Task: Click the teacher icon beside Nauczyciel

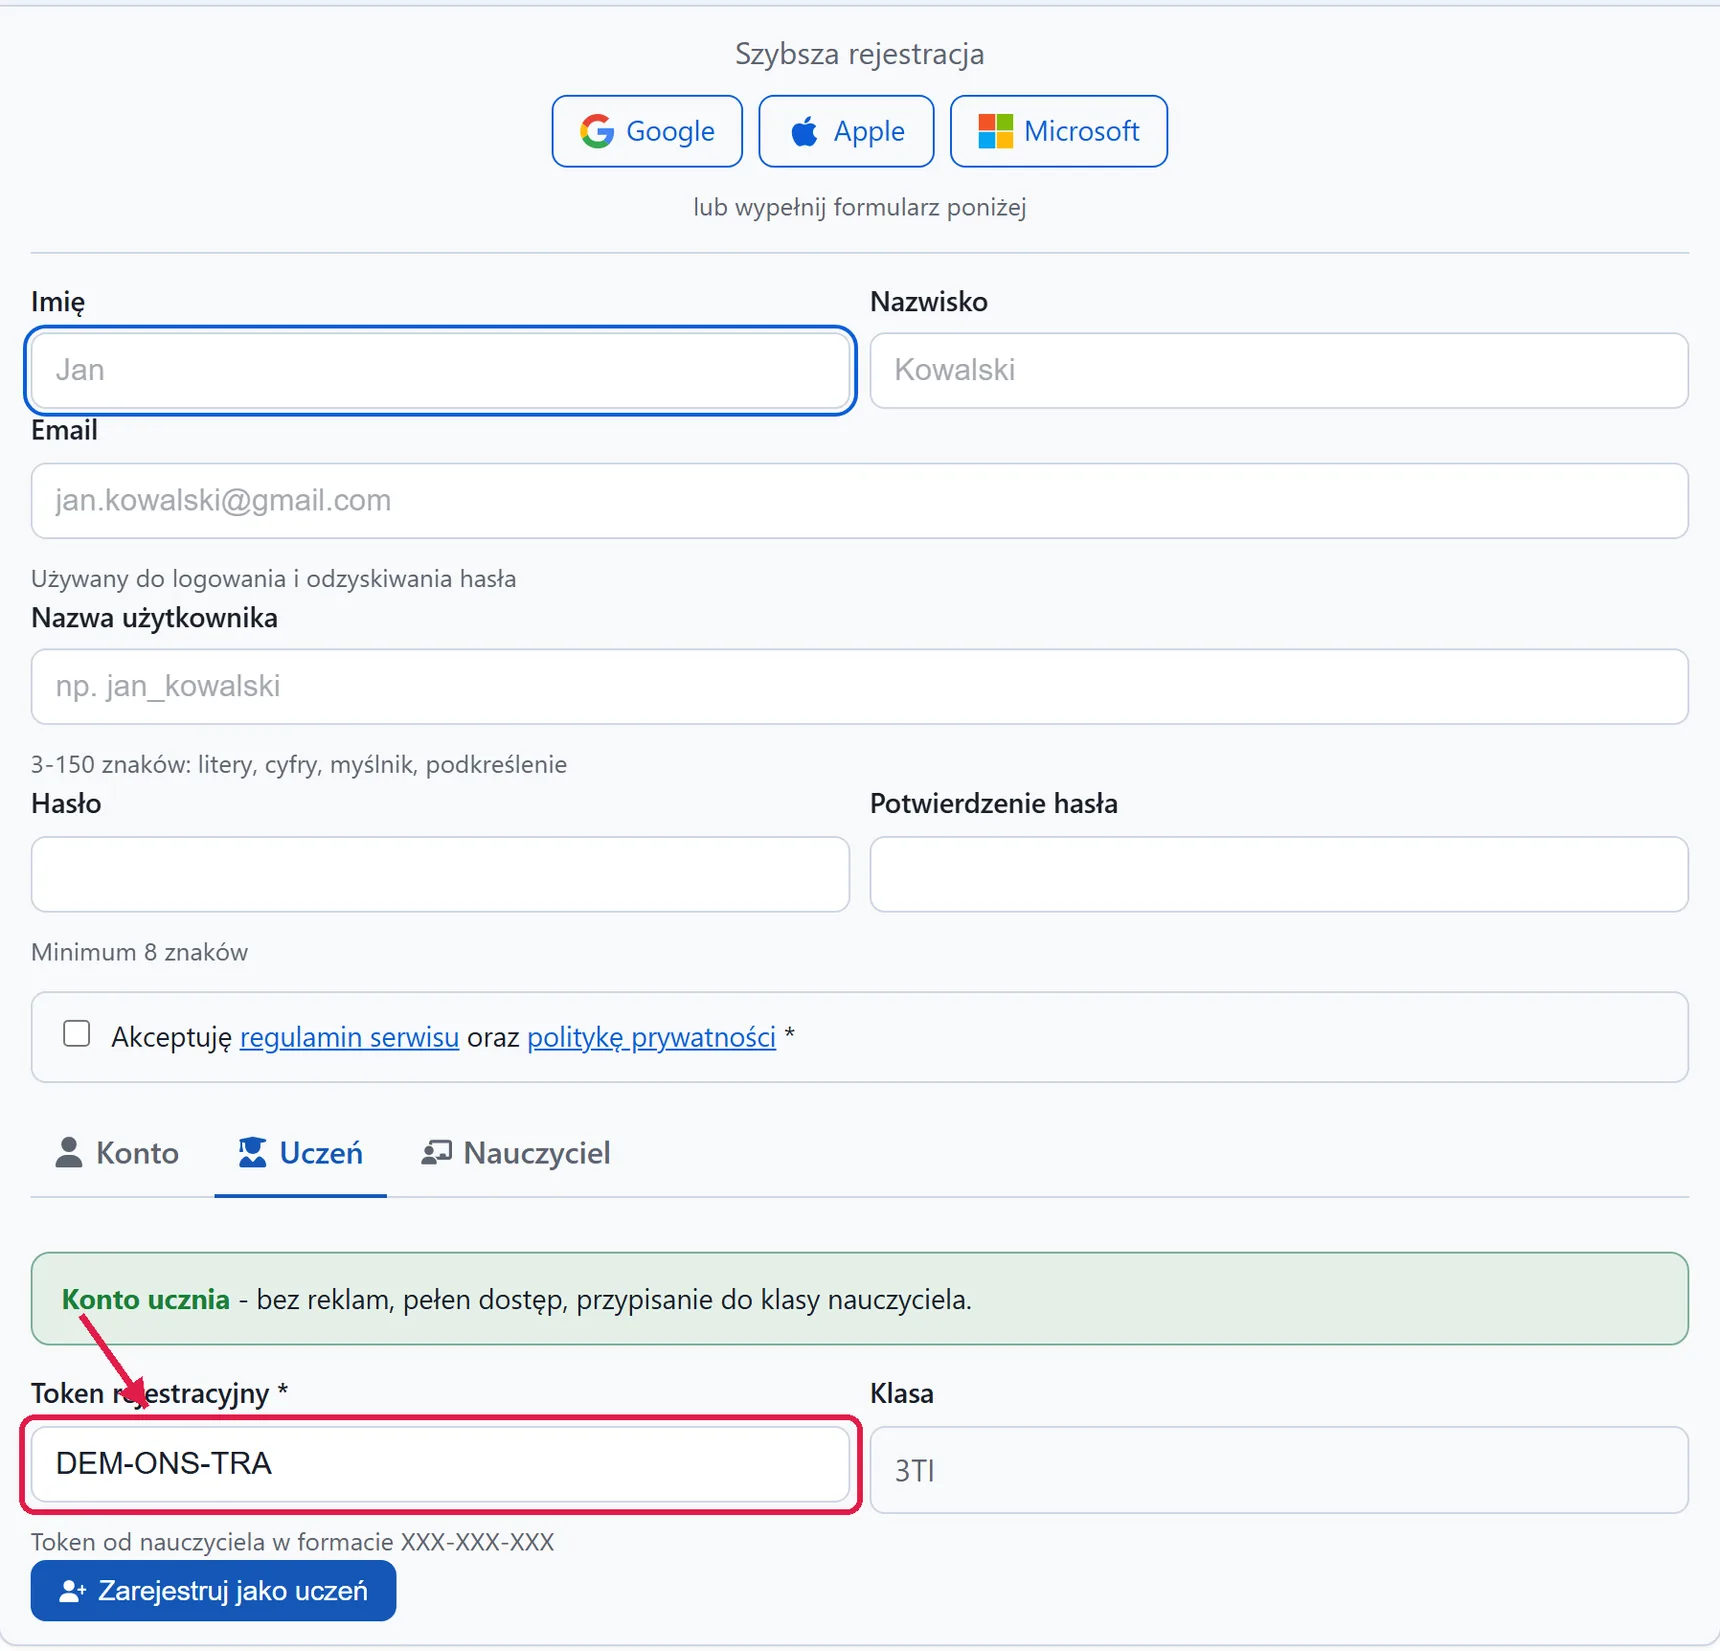Action: click(436, 1152)
